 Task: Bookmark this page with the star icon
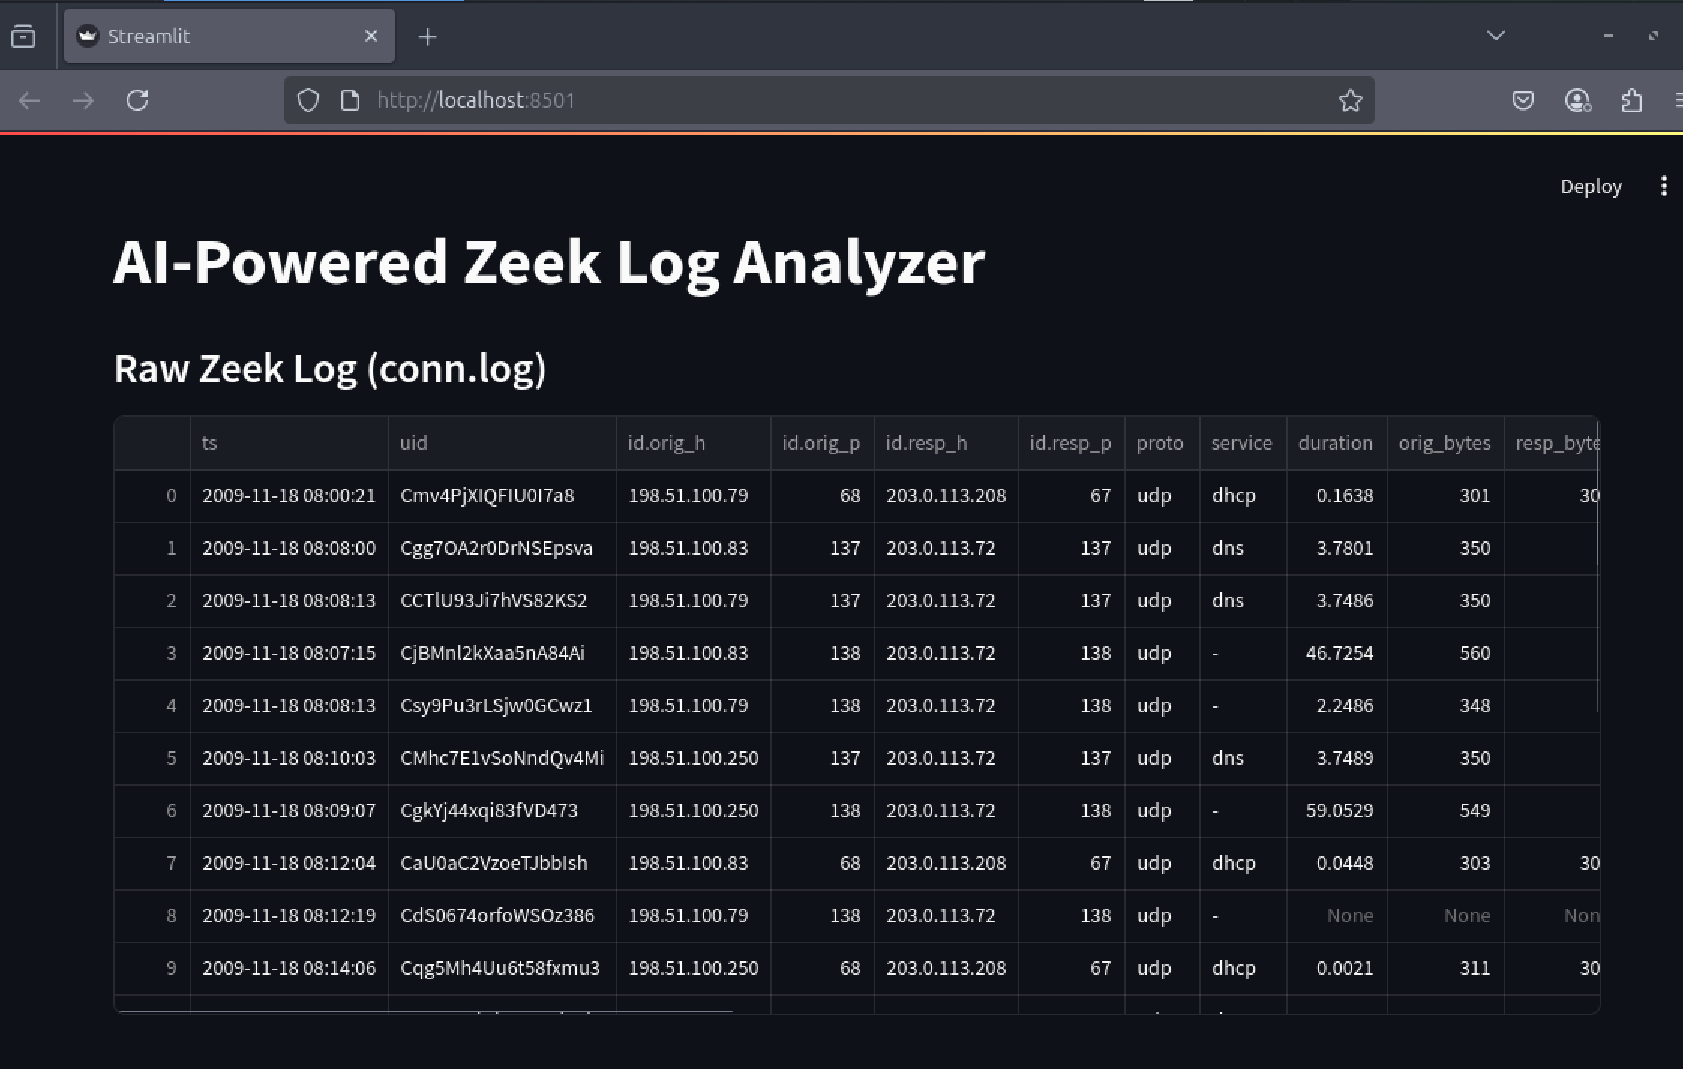[x=1350, y=100]
